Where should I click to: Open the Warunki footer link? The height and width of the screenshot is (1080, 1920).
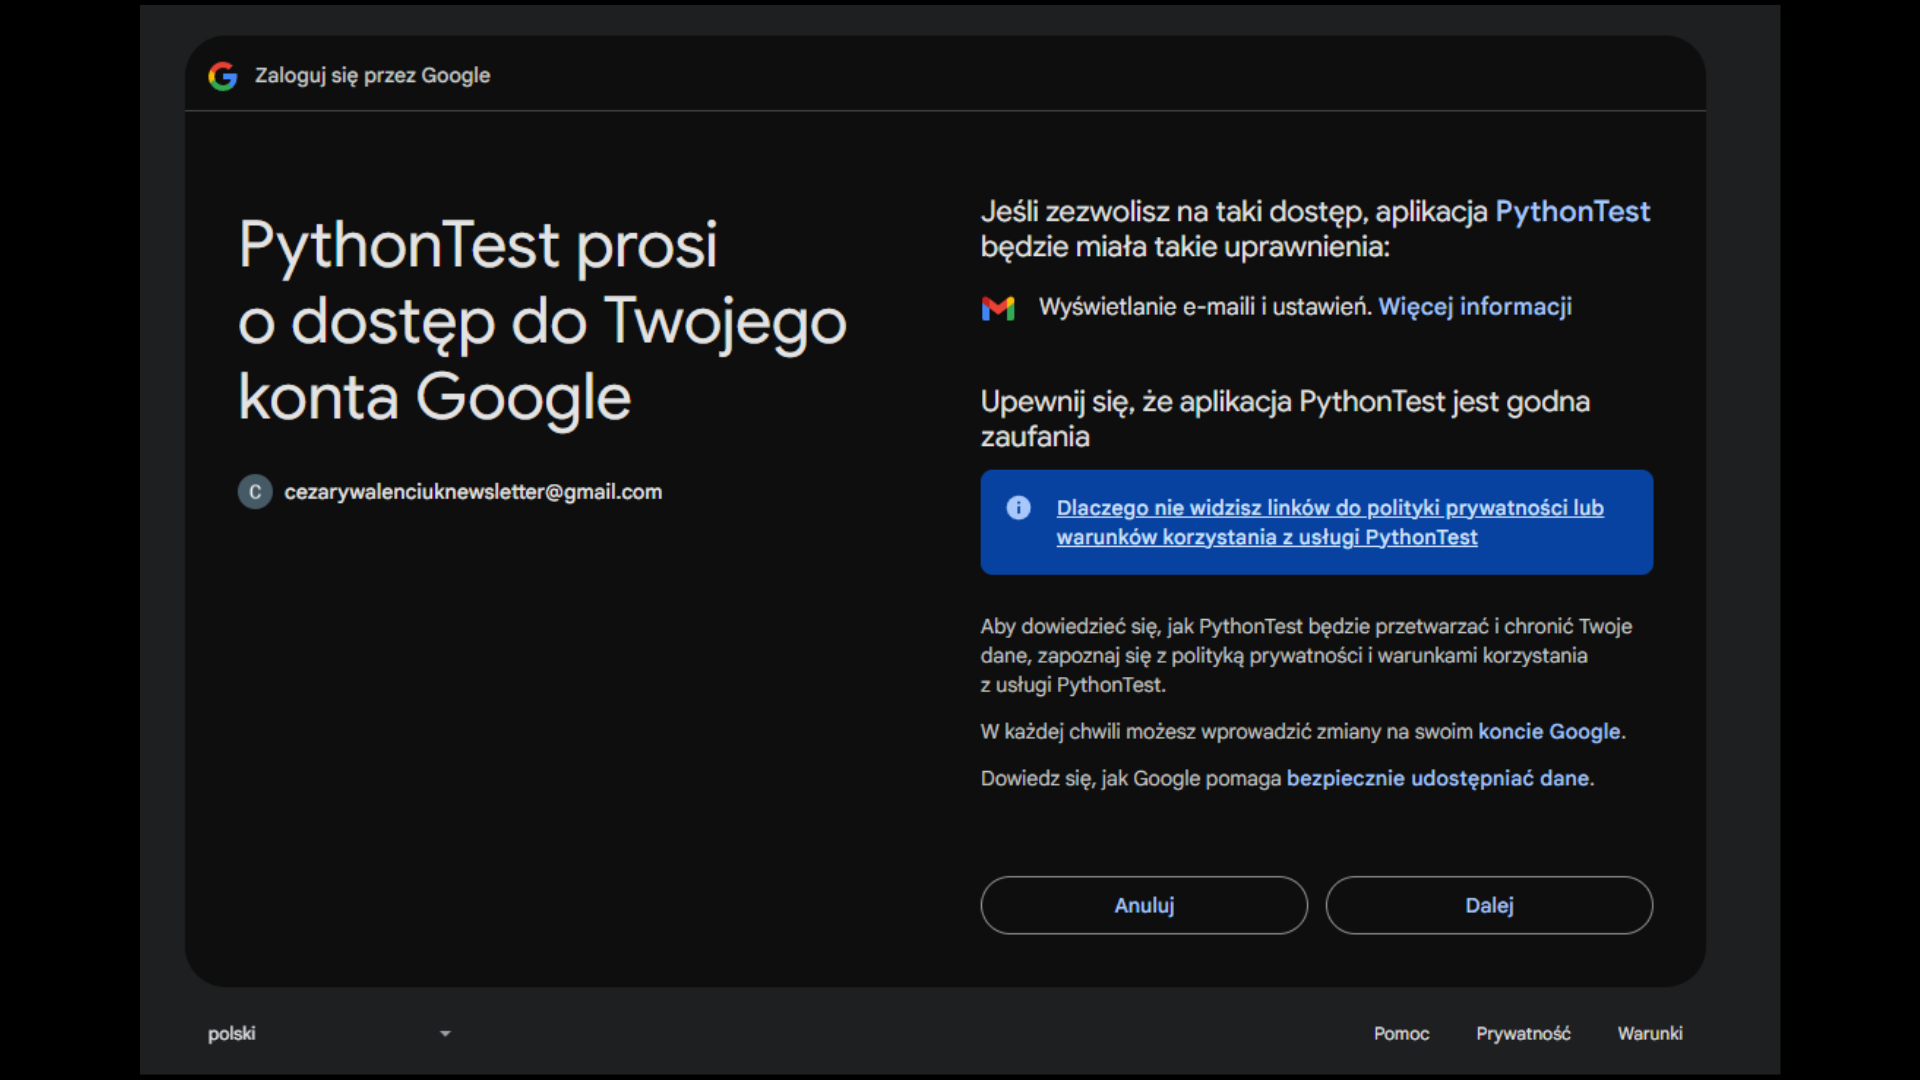click(1650, 1034)
